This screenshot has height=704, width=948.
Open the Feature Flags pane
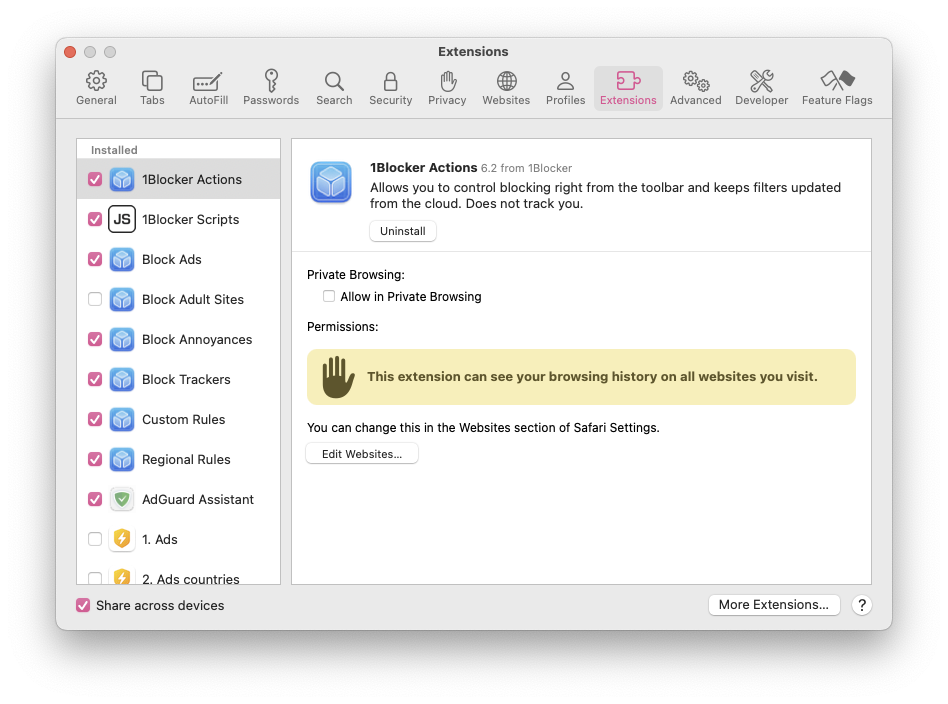(837, 87)
